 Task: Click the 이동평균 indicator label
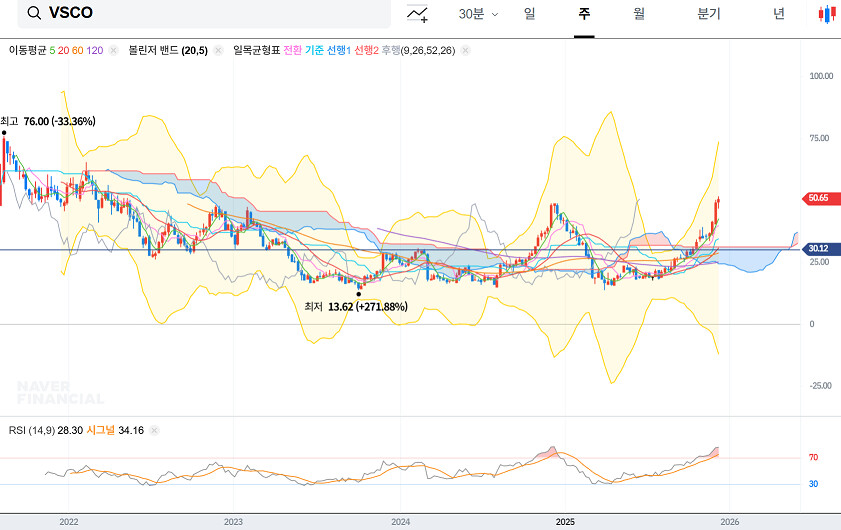click(27, 50)
